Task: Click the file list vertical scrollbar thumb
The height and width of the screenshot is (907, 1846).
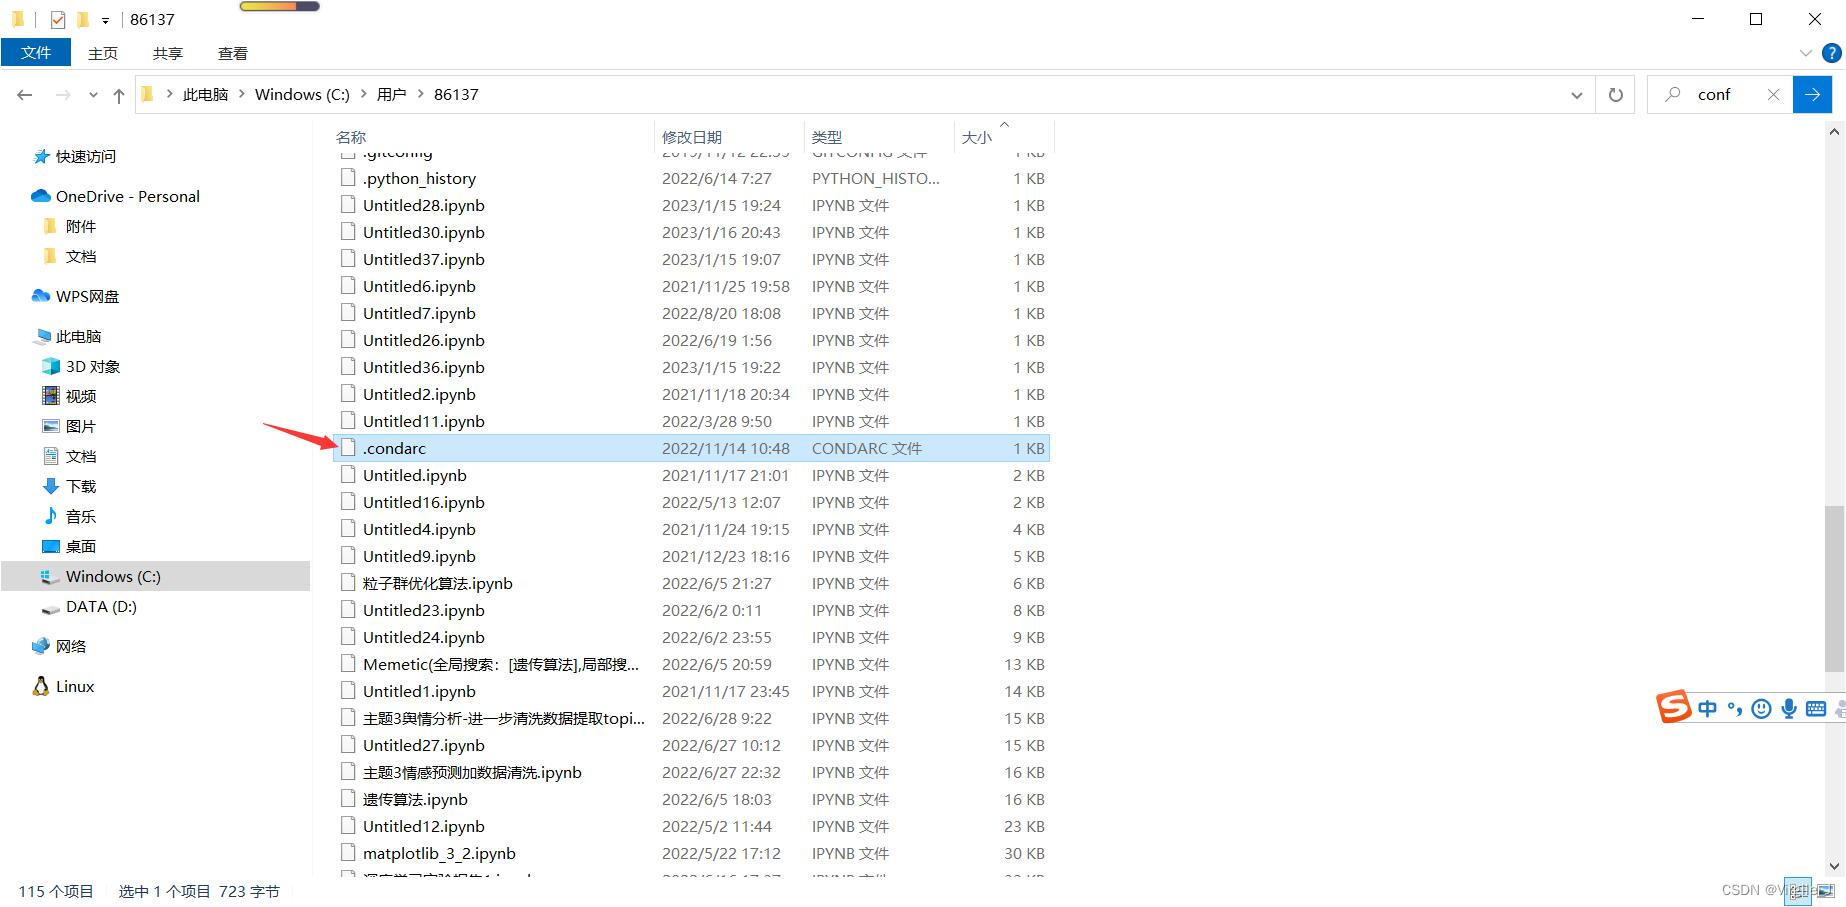Action: 1834,588
